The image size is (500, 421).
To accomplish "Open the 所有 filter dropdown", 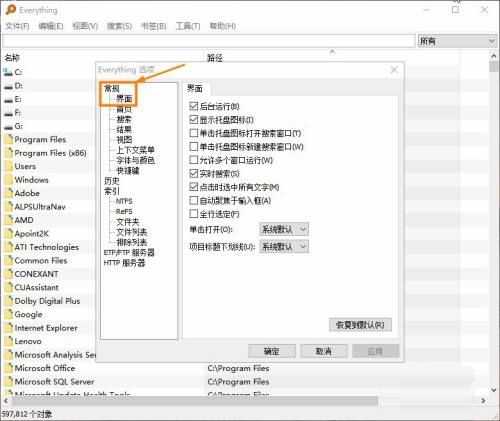I will (x=457, y=41).
